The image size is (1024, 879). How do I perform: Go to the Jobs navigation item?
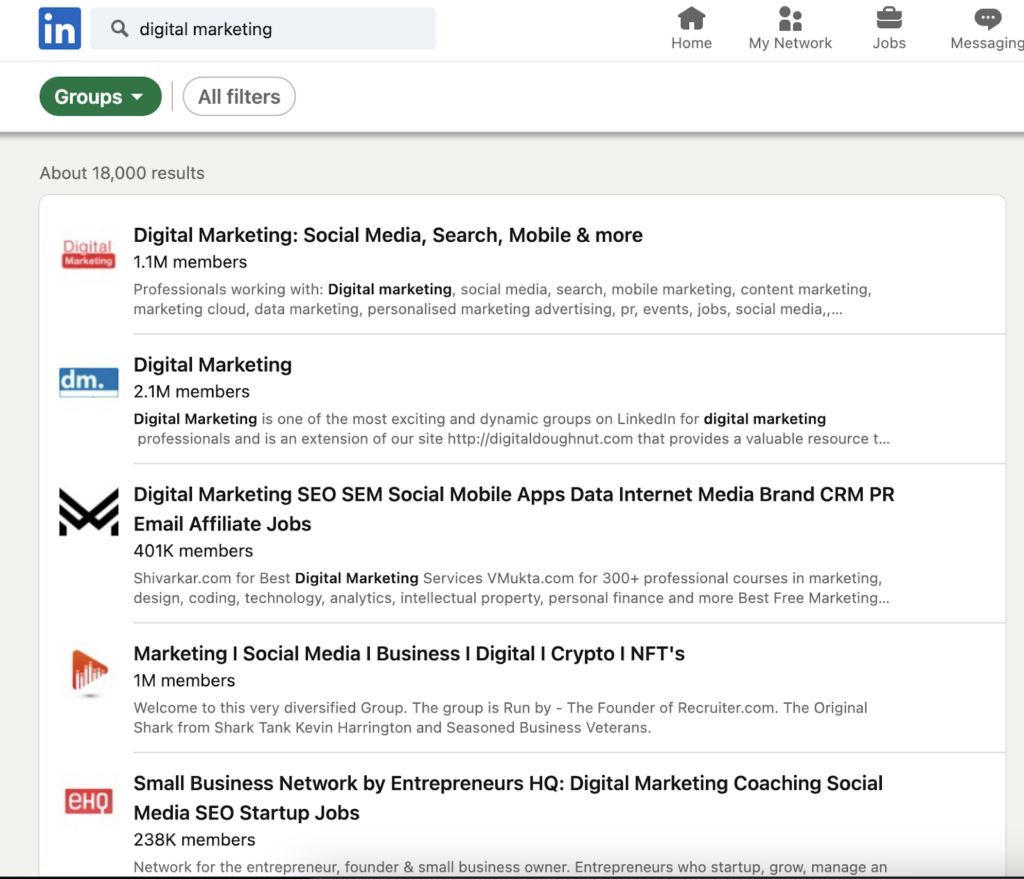pyautogui.click(x=889, y=29)
